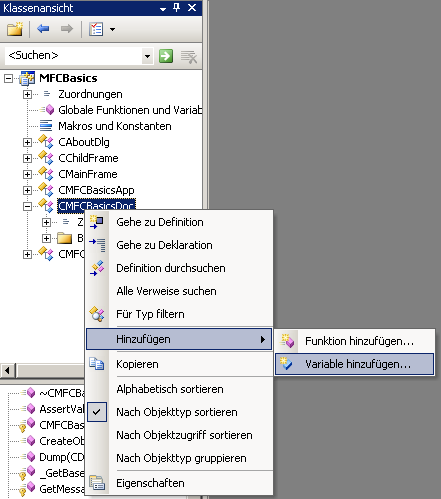
Task: Click the CMFCBasicsApp class icon
Action: [46, 190]
